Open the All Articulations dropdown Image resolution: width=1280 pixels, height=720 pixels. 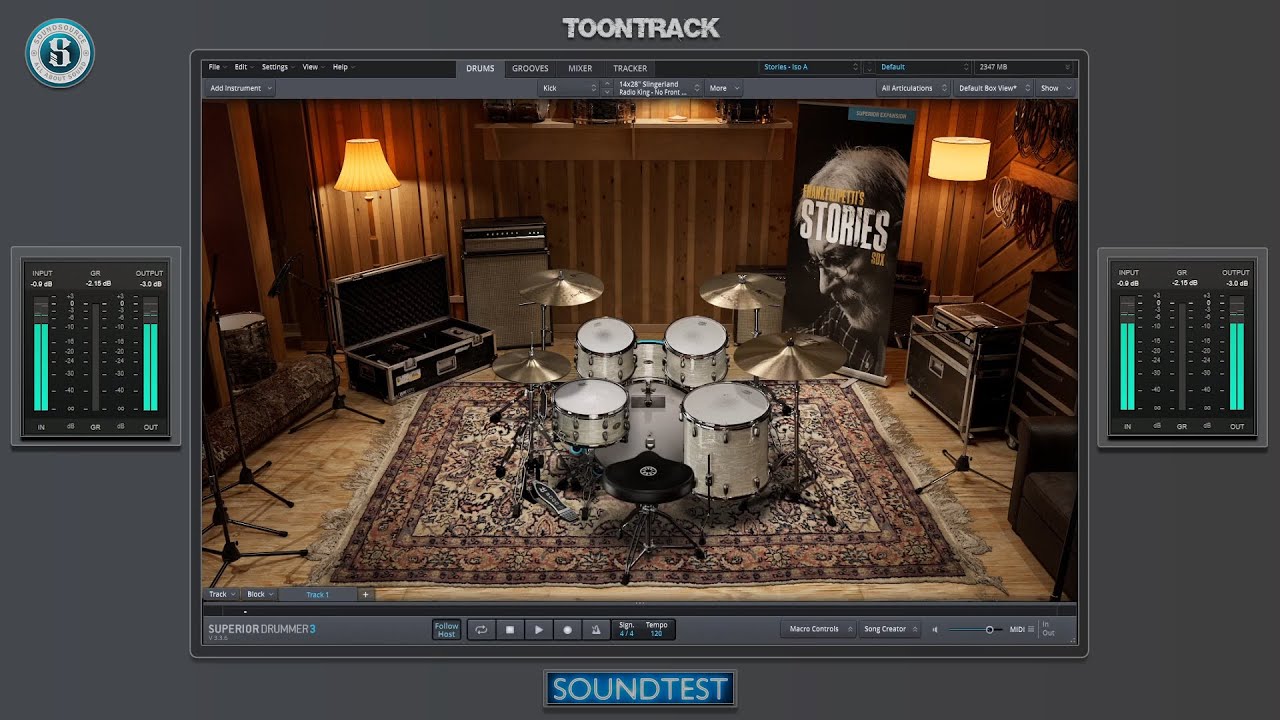point(913,88)
